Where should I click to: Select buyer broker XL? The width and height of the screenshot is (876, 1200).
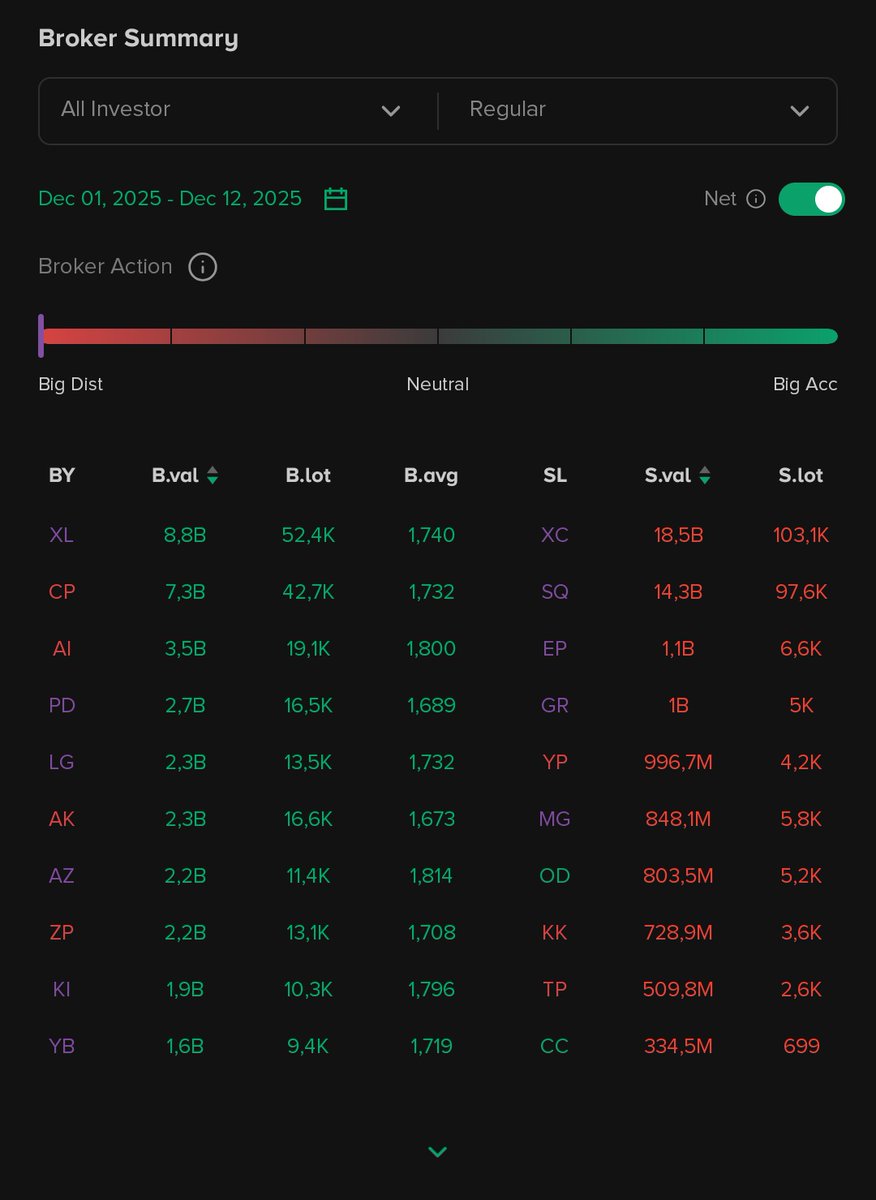pos(62,535)
